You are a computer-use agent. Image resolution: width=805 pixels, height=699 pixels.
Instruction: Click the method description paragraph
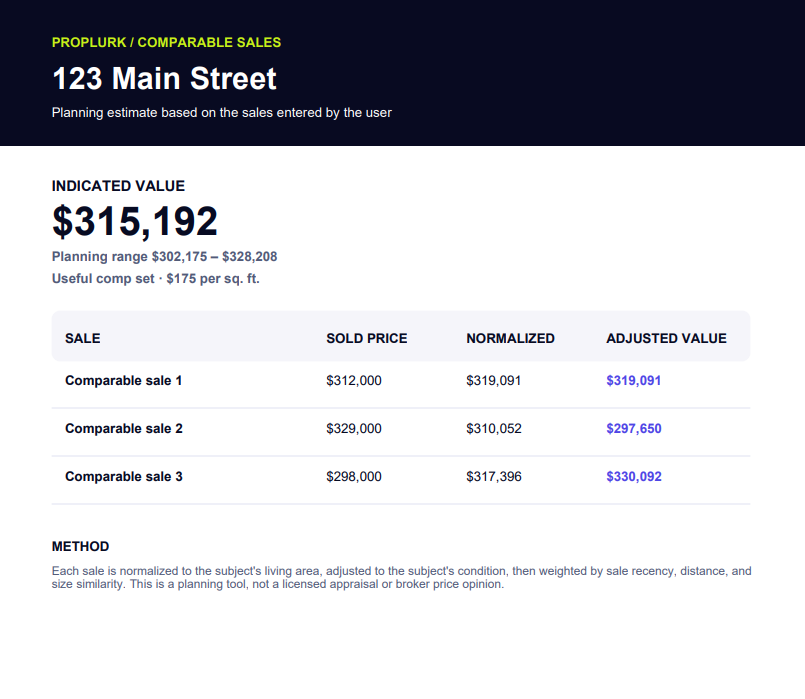[x=401, y=578]
